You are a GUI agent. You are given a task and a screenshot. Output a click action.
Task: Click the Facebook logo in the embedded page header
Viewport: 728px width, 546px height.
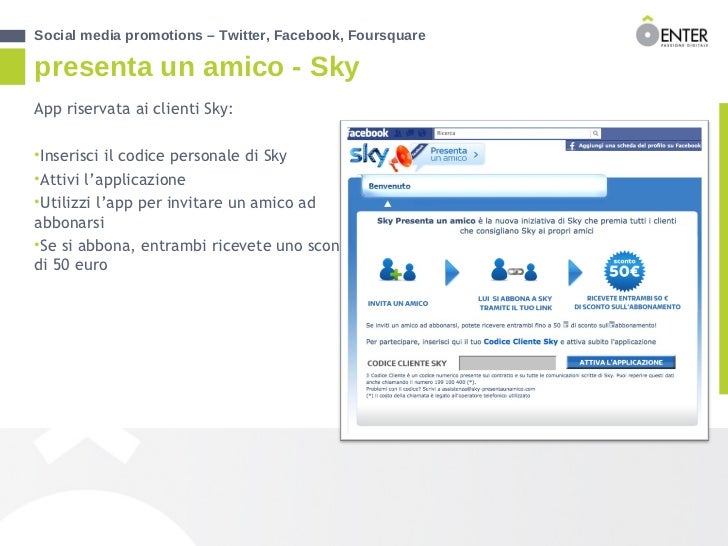[368, 133]
